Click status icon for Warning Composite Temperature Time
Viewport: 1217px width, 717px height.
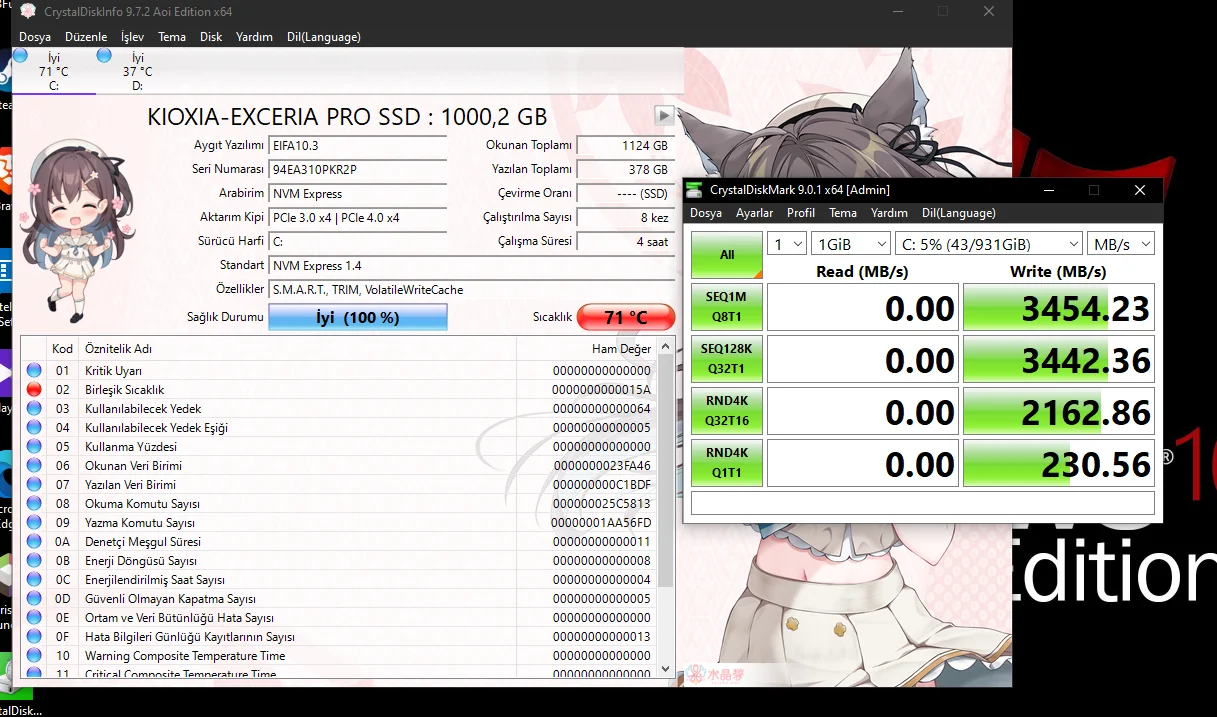pos(34,656)
